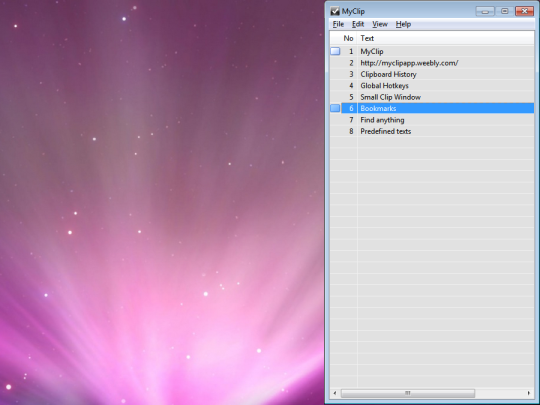Open the File menu
Screen dimensions: 540x405
[x=338, y=24]
